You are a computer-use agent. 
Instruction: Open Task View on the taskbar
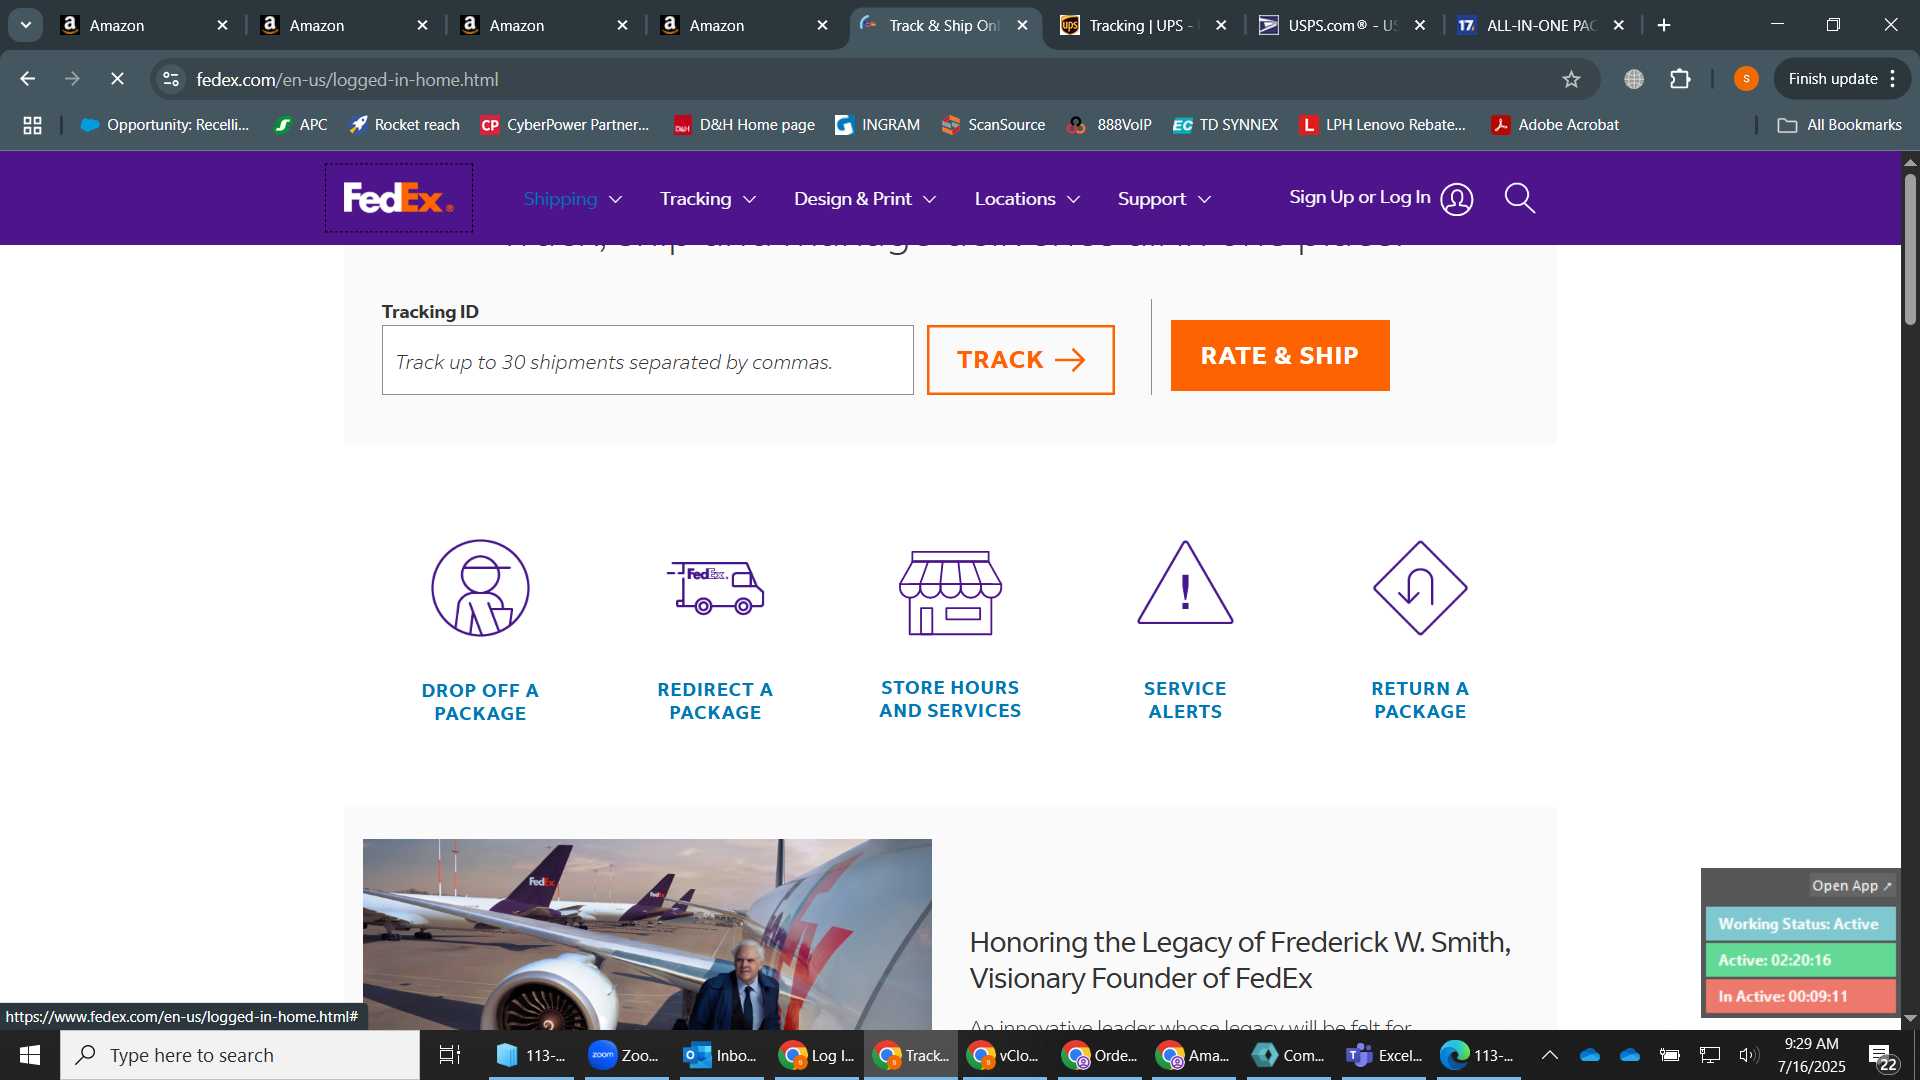click(450, 1055)
